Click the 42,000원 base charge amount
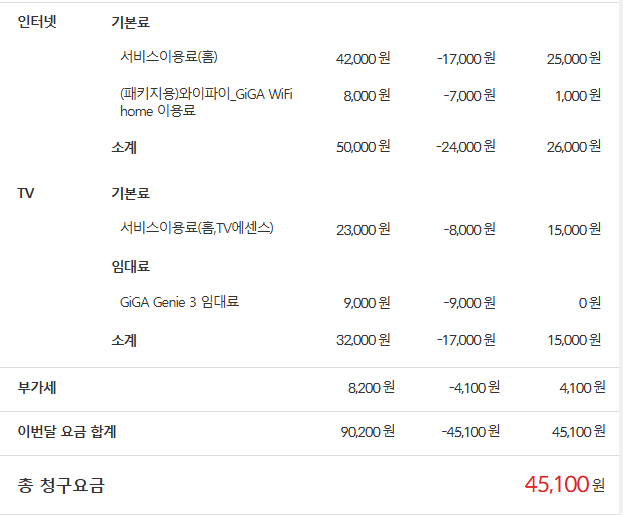The image size is (623, 515). pyautogui.click(x=363, y=58)
